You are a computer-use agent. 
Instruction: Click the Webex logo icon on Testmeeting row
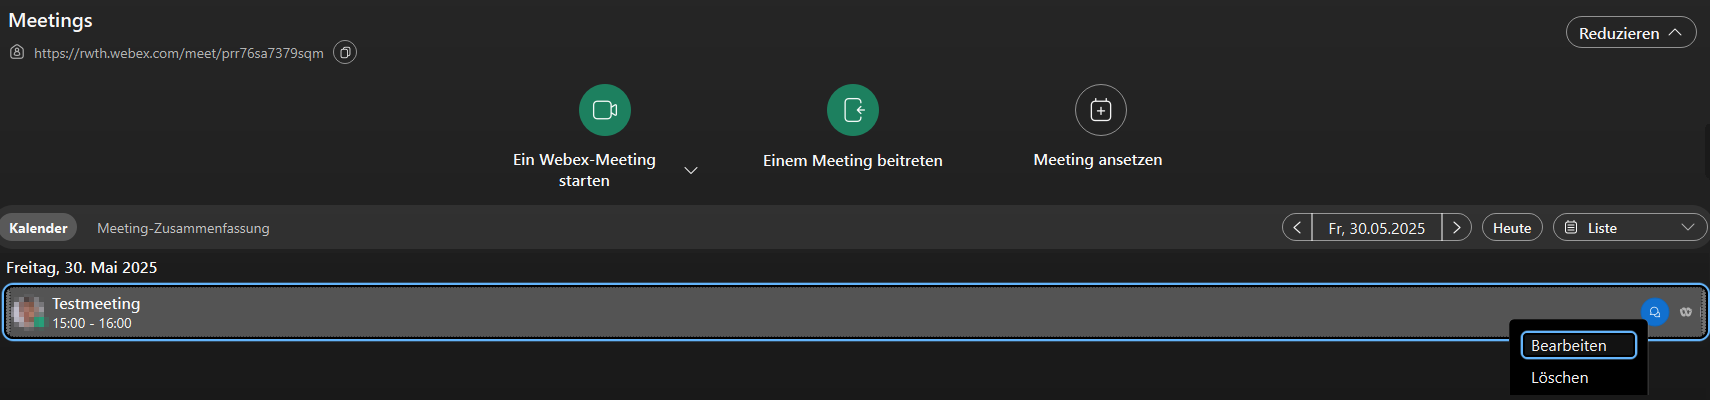[x=1686, y=312]
